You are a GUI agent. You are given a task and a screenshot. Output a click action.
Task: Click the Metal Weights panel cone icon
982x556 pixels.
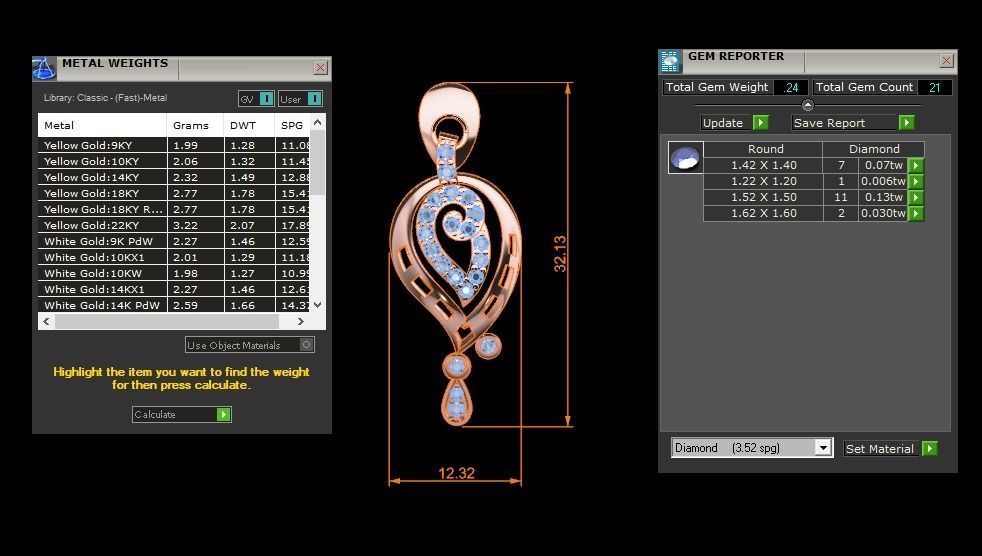click(44, 68)
